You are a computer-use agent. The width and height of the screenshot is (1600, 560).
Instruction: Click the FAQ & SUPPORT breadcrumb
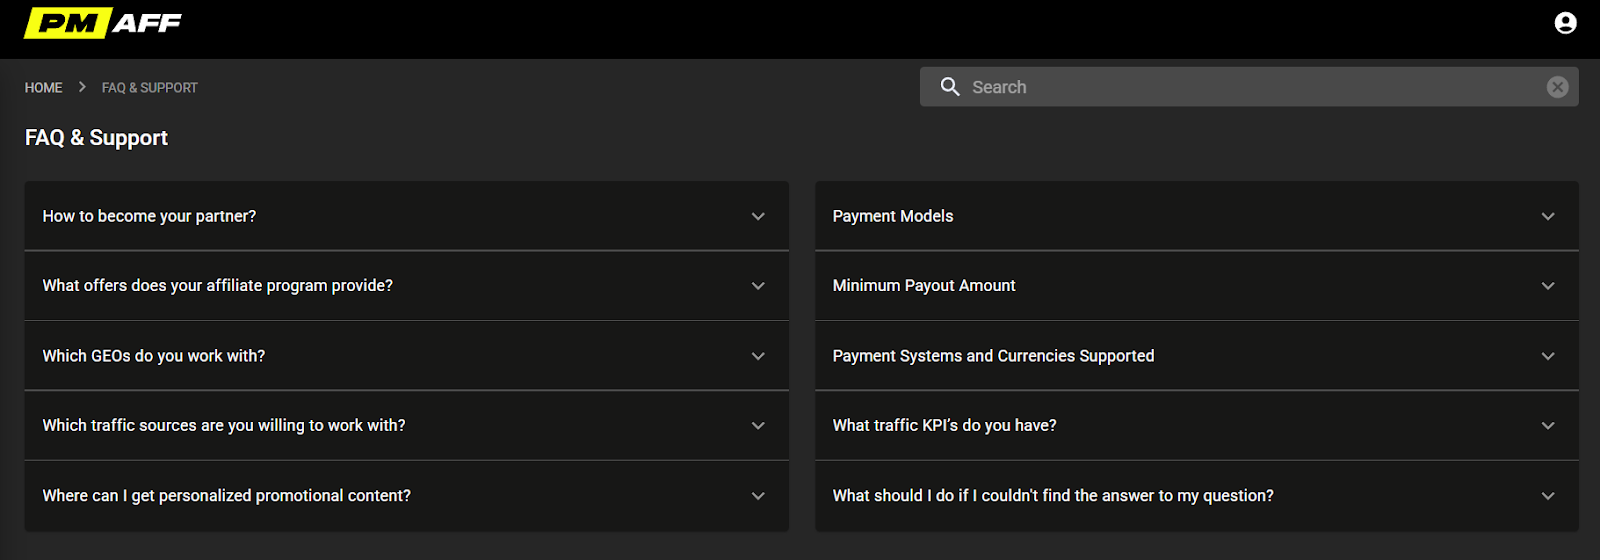click(150, 88)
